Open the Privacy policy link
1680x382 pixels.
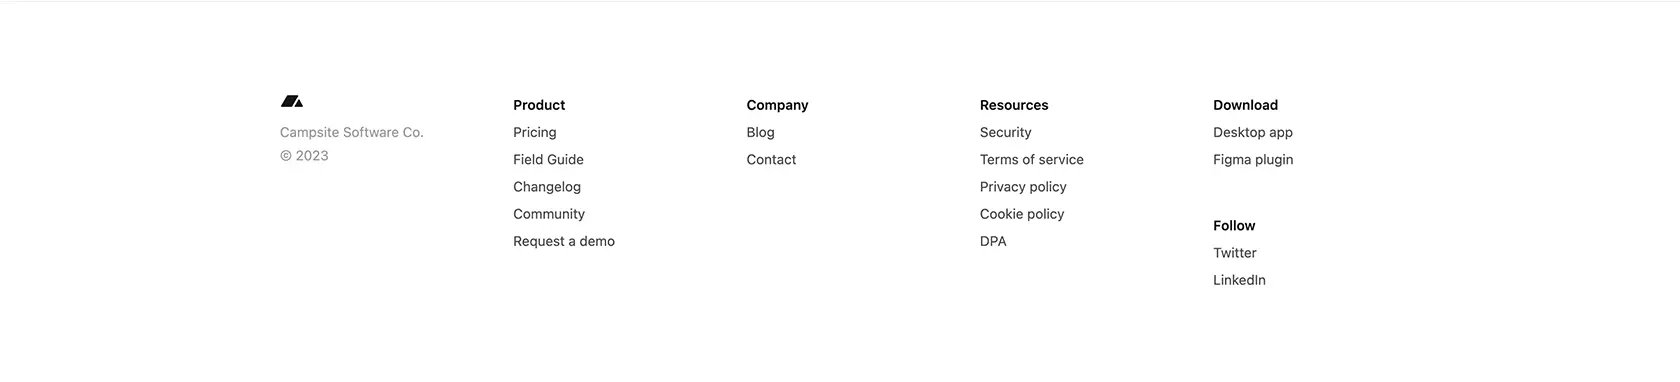point(1023,187)
